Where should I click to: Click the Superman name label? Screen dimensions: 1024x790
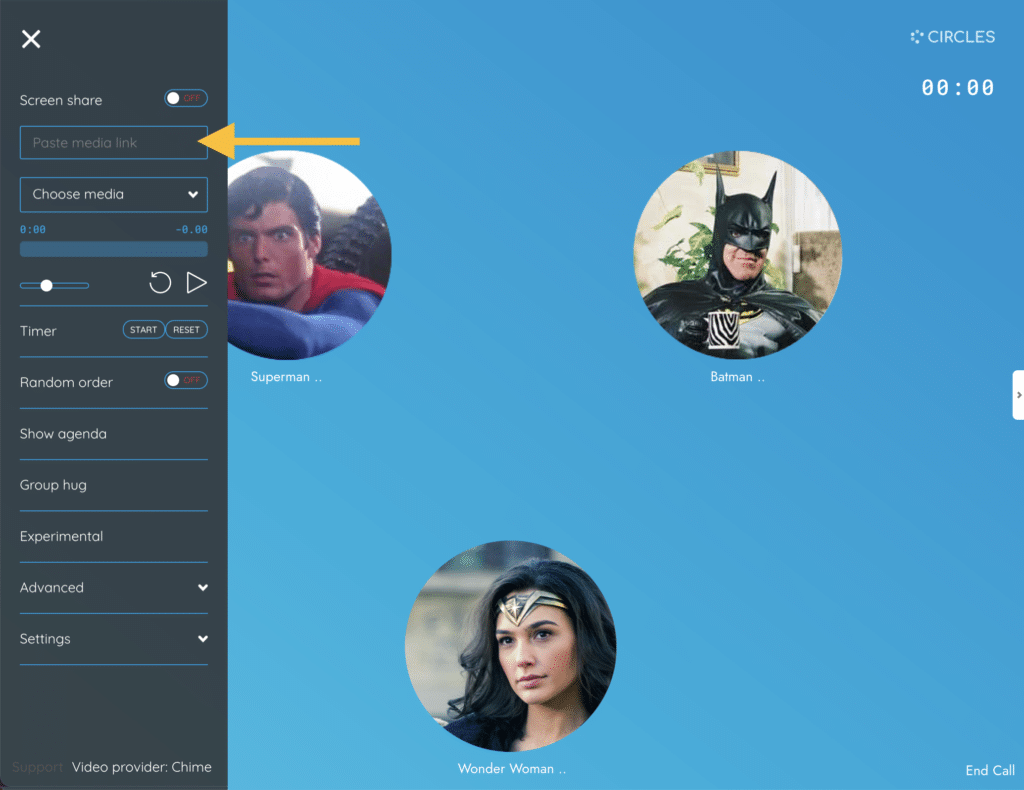tap(286, 377)
